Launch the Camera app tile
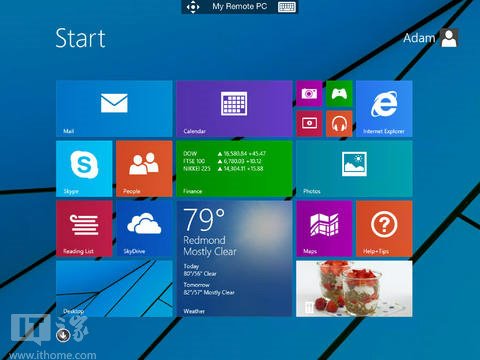480x360 pixels. [309, 93]
